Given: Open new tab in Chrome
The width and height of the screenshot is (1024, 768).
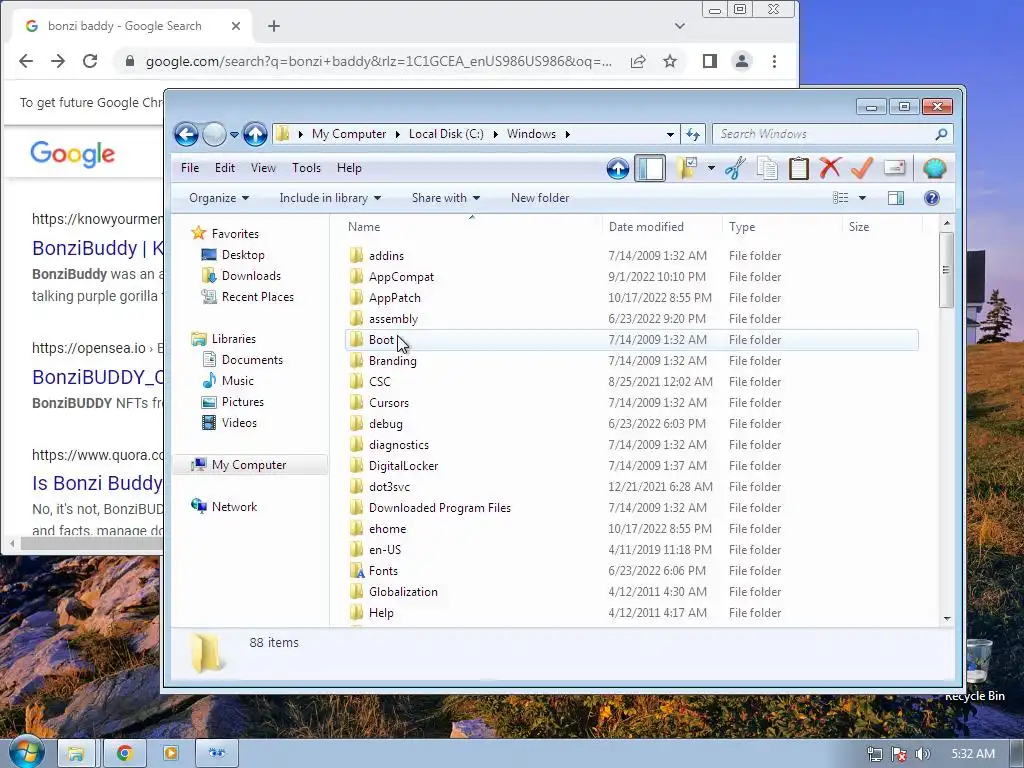Looking at the screenshot, I should pyautogui.click(x=274, y=26).
